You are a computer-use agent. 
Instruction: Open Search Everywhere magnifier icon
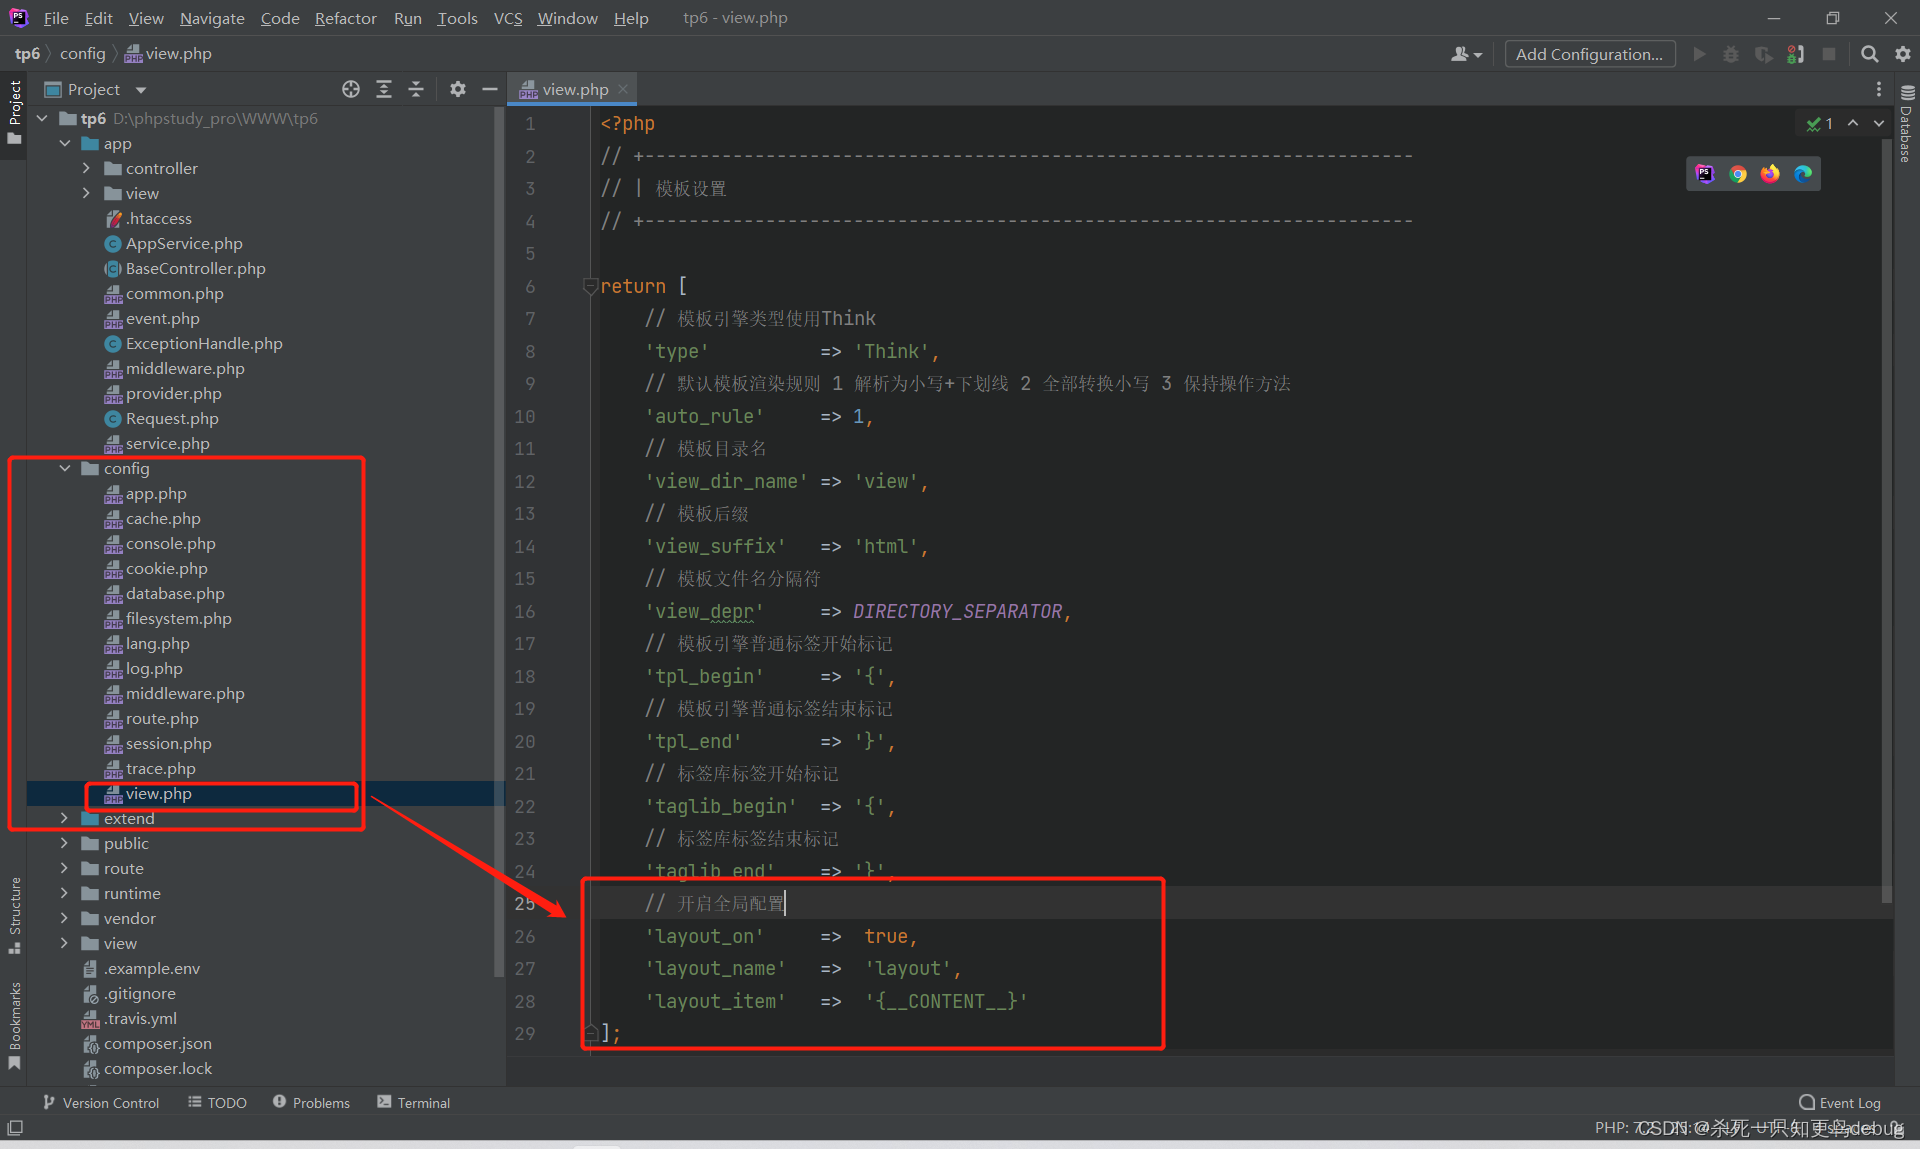click(x=1869, y=54)
